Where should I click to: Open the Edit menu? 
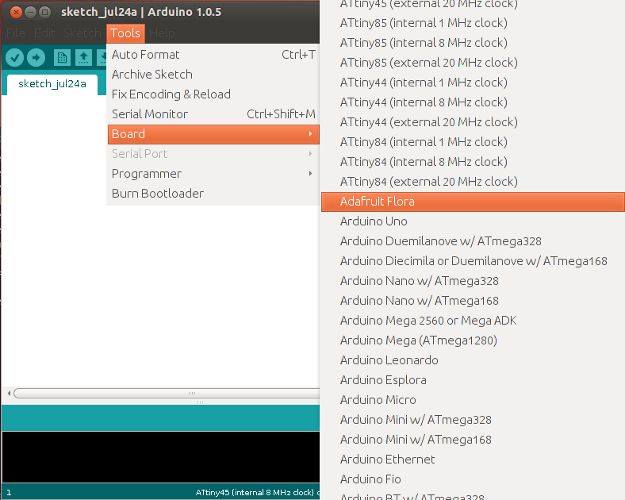(44, 33)
